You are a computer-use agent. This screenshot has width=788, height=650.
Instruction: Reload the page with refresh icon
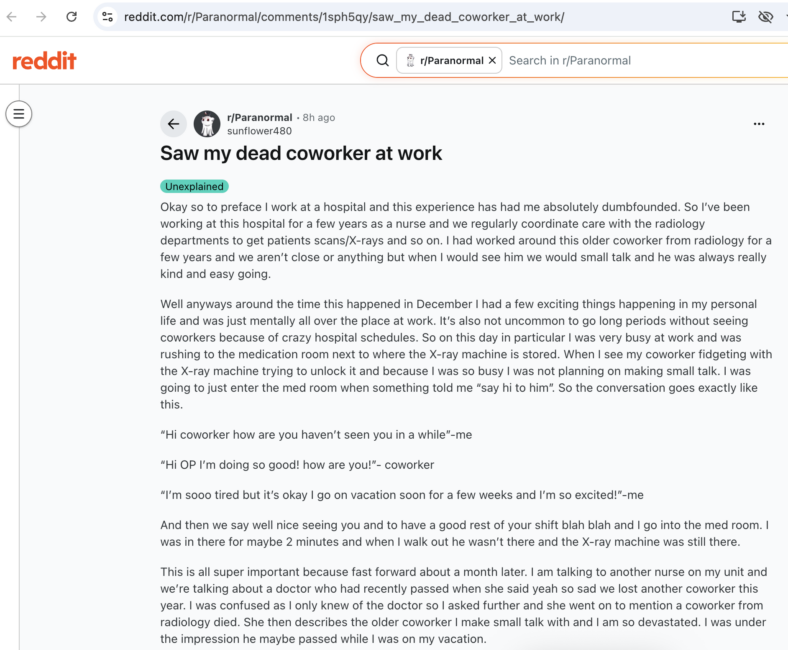coord(71,17)
